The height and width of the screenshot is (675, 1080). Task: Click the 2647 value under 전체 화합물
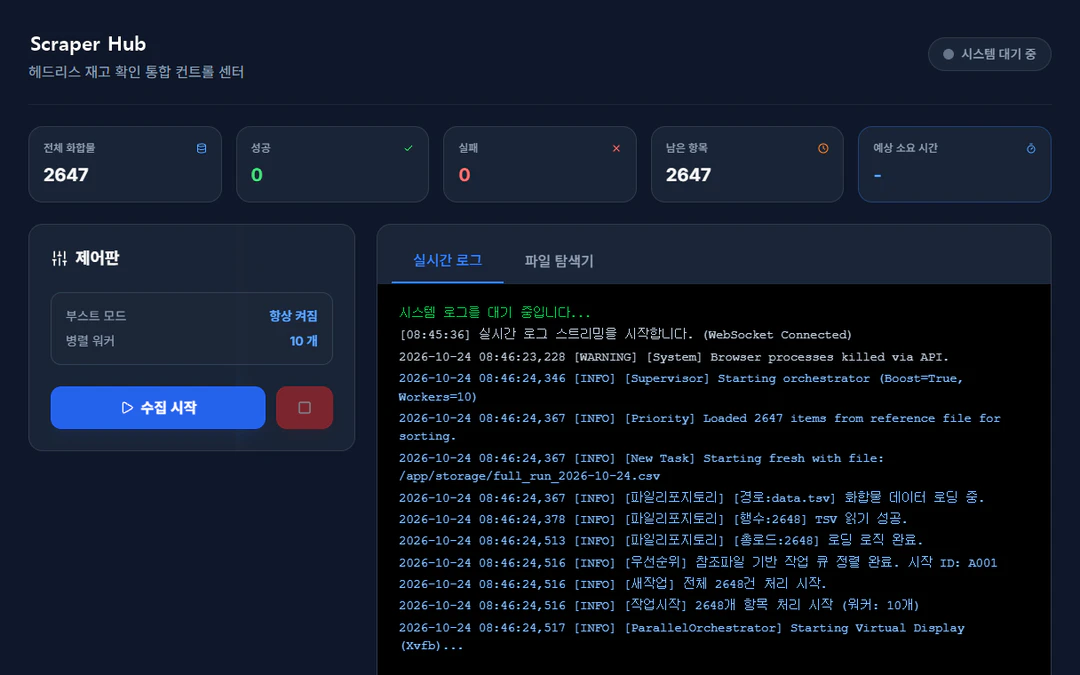[x=66, y=175]
